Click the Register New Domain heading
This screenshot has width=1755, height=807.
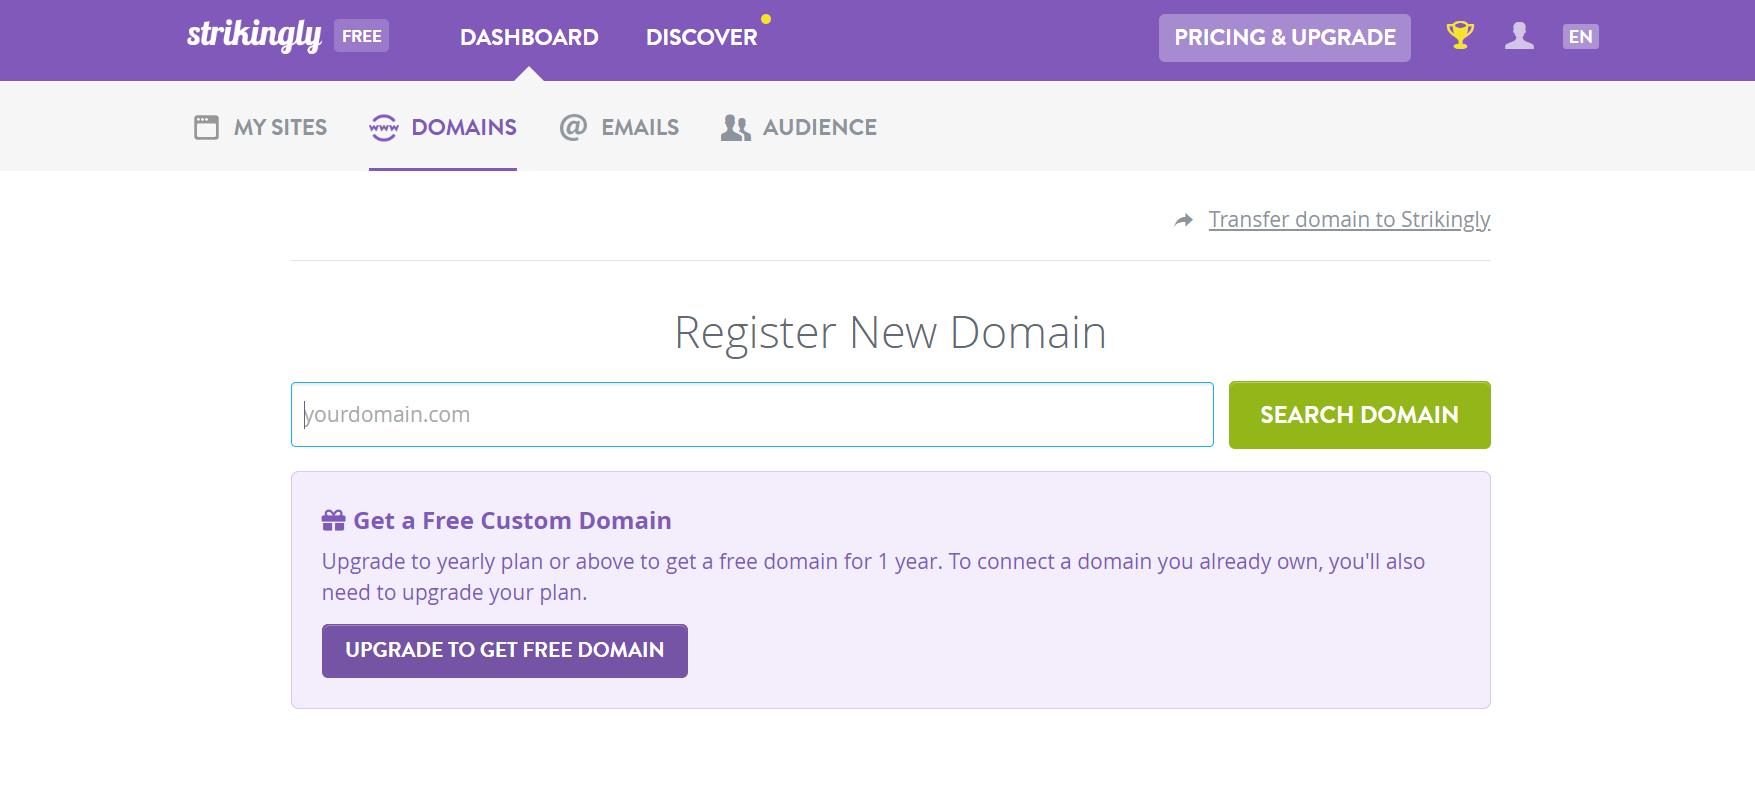click(890, 333)
